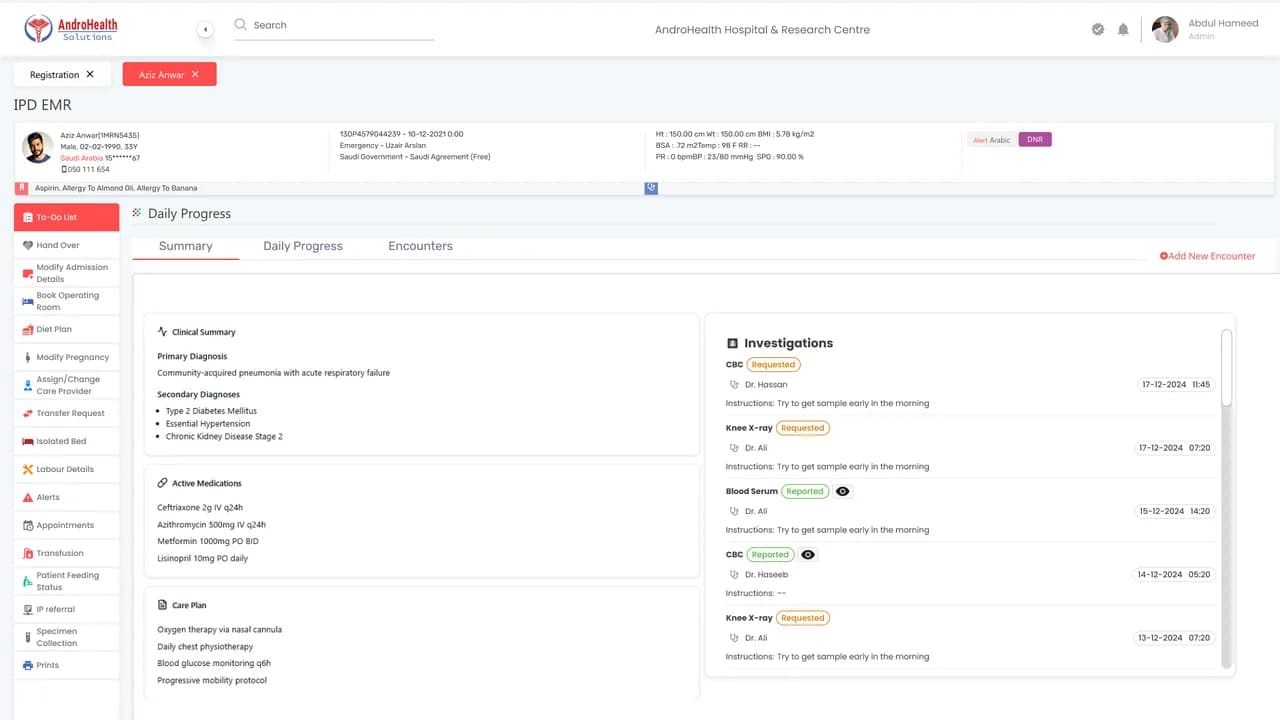Click the Search field
Viewport: 1280px width, 720px height.
coord(334,26)
